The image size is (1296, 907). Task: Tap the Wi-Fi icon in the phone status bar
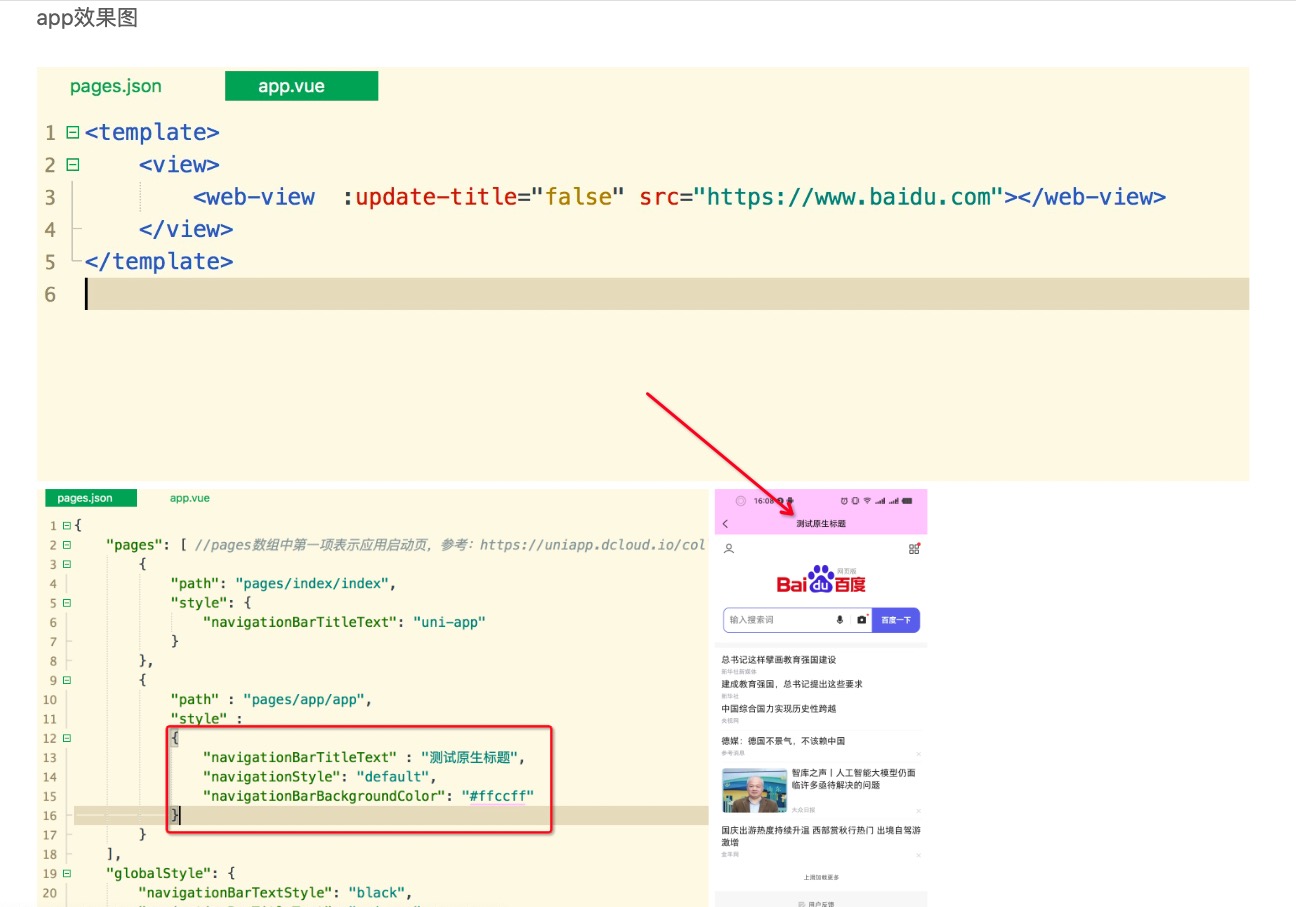867,500
